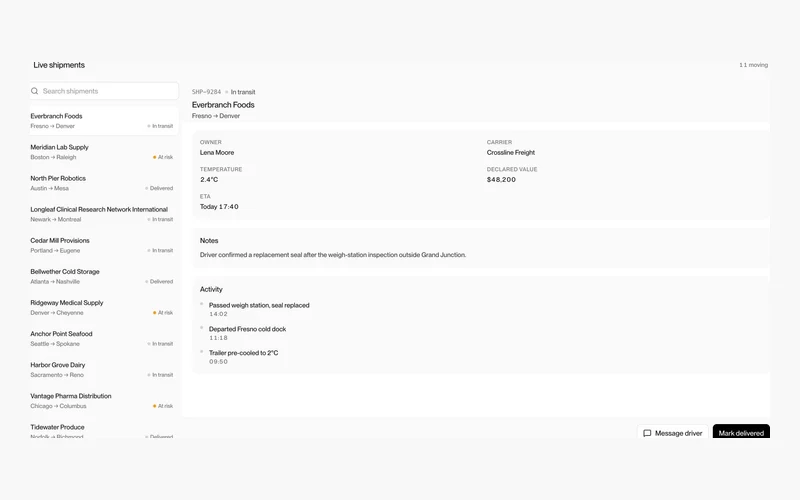Click the activity bullet beside Trailer pre-cooled

pyautogui.click(x=202, y=351)
